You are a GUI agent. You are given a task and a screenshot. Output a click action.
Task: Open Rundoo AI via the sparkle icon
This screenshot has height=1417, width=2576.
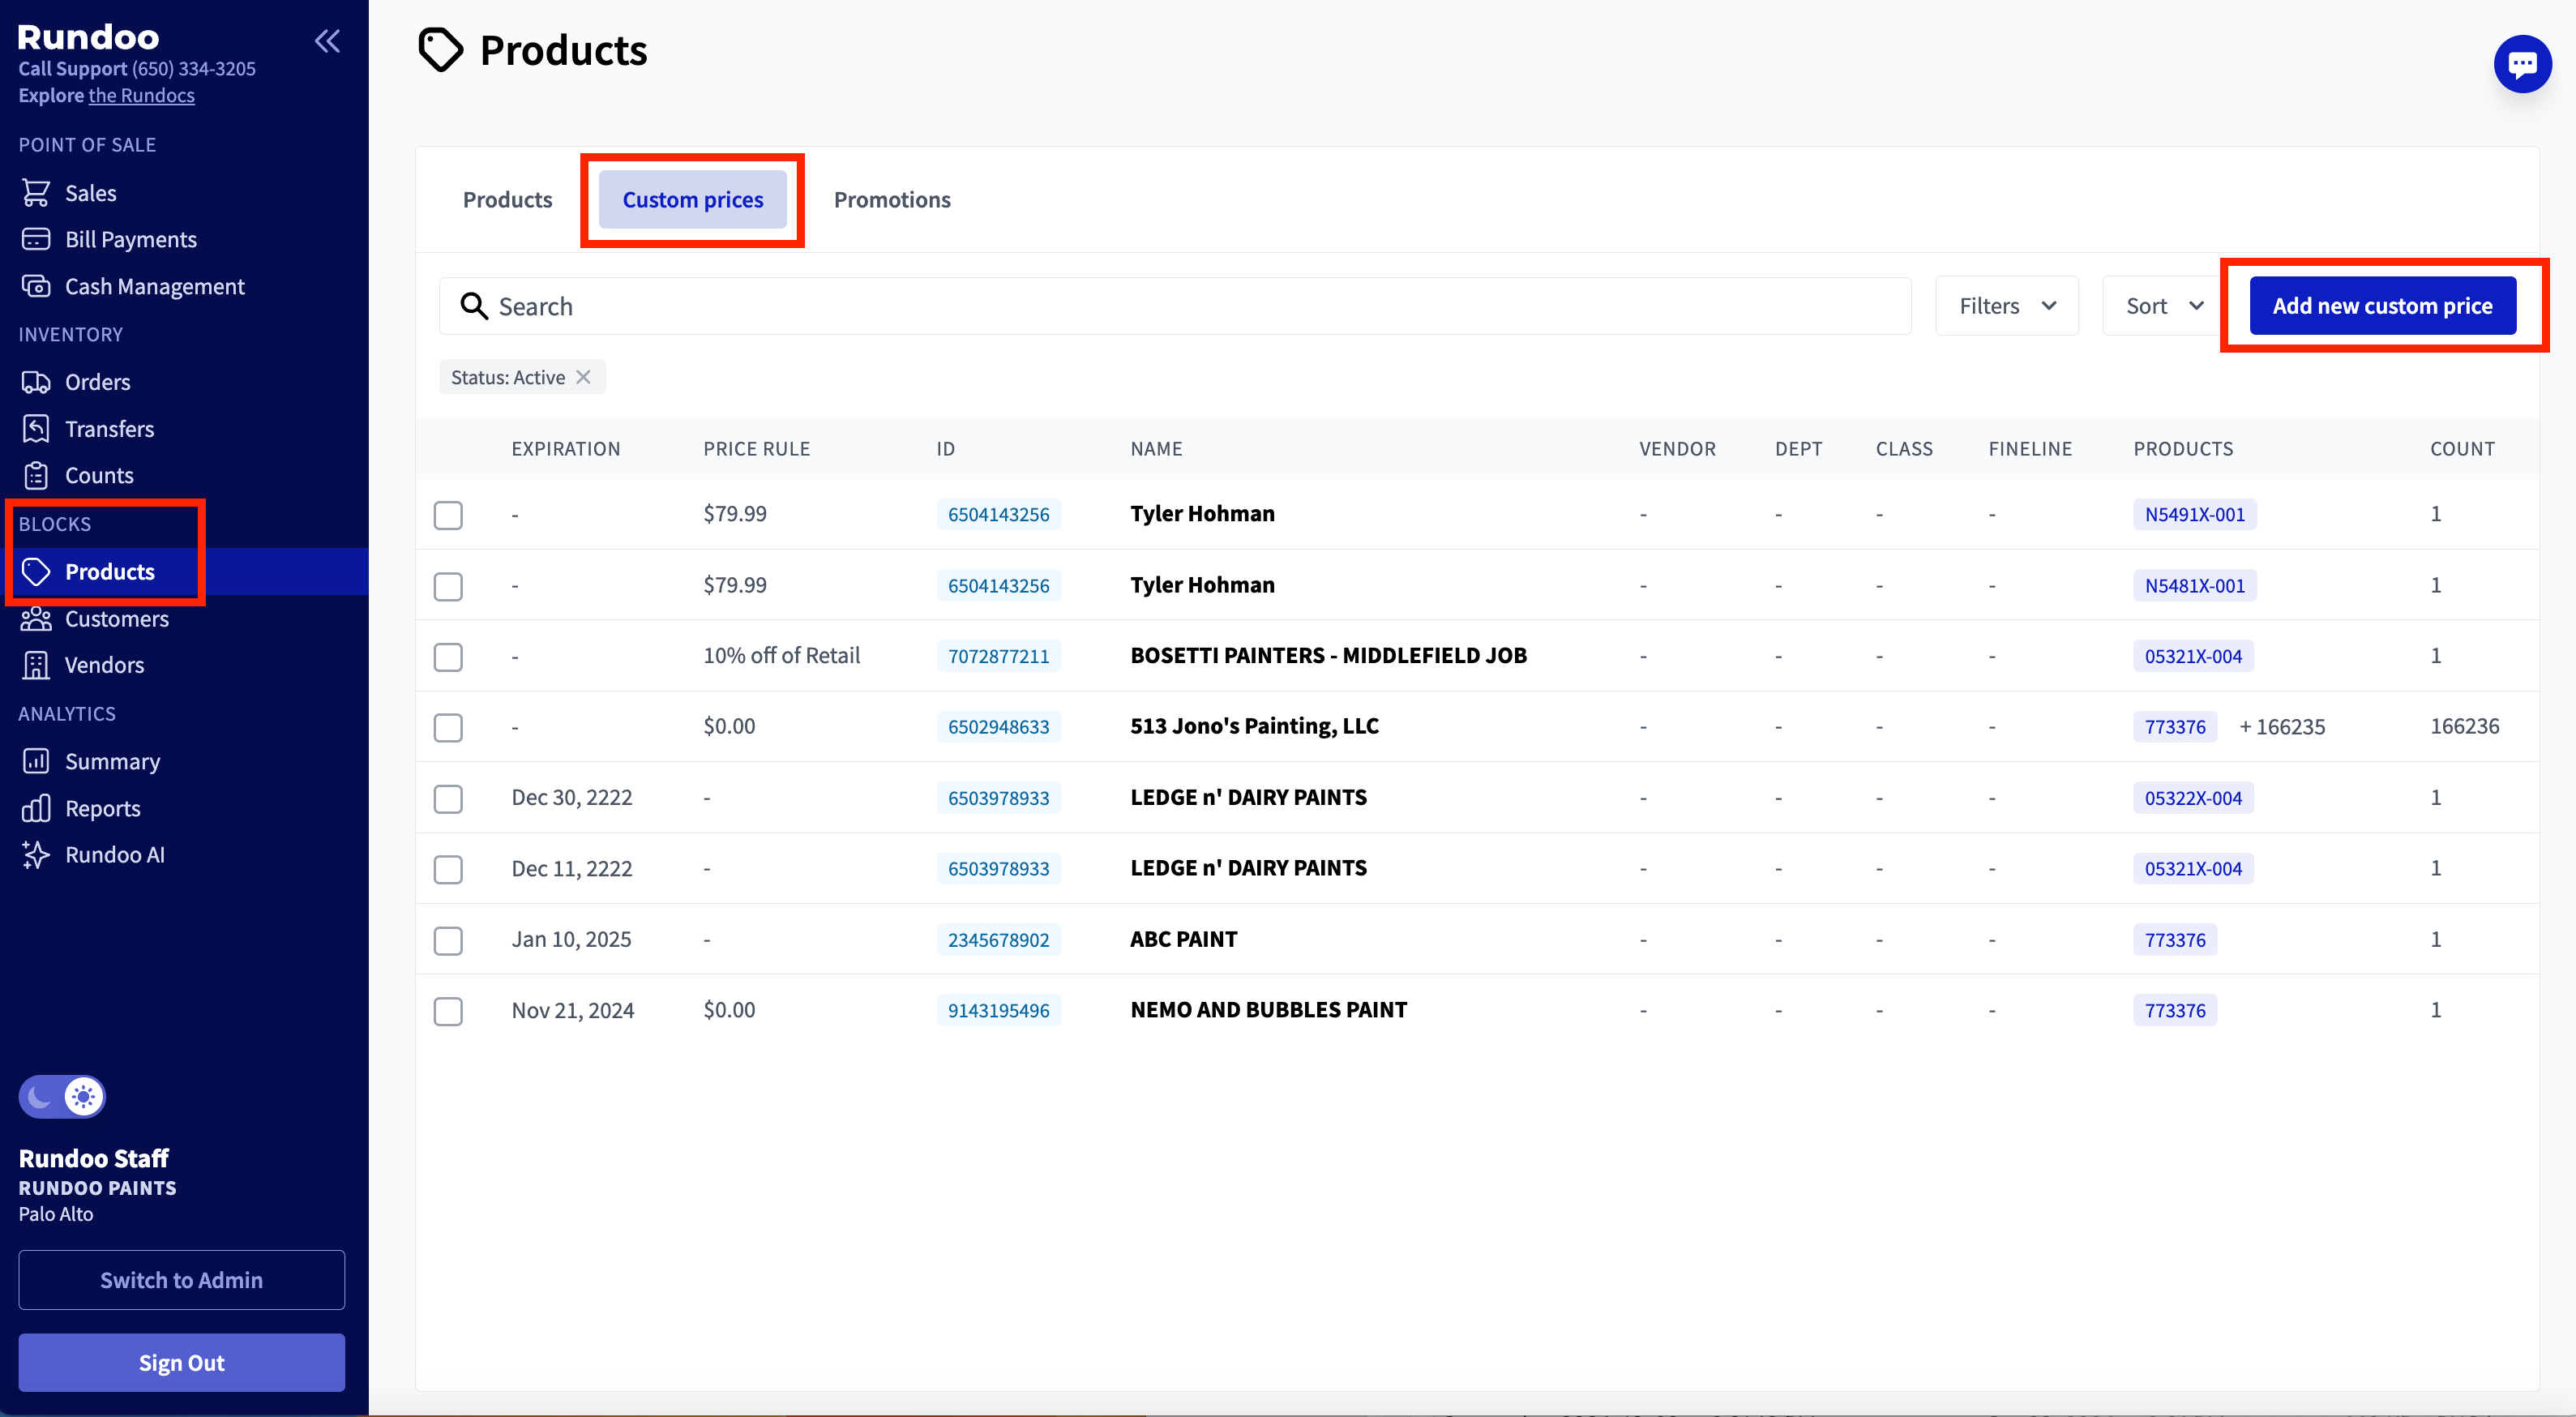(36, 855)
